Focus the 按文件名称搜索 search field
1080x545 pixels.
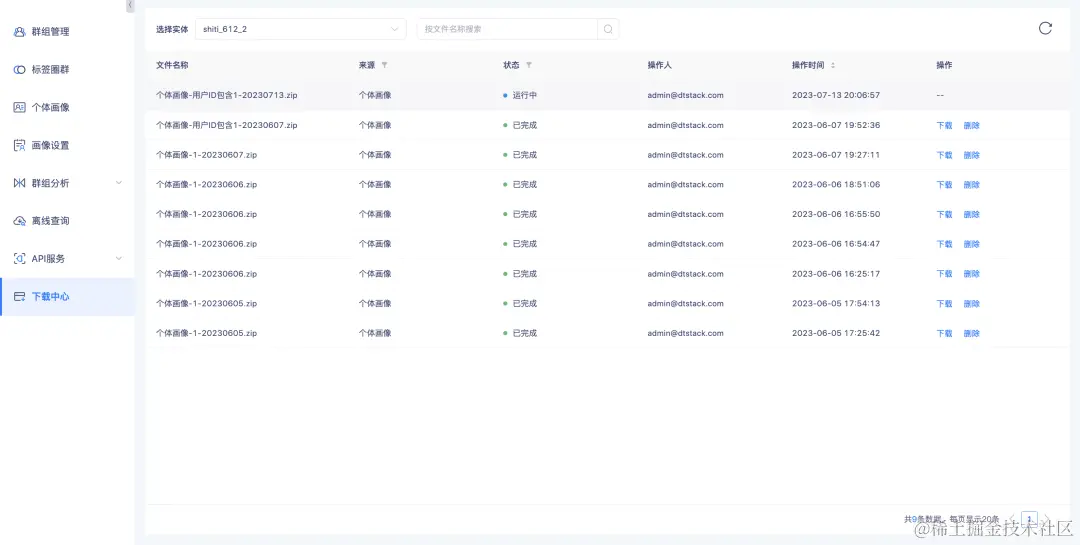[x=507, y=29]
